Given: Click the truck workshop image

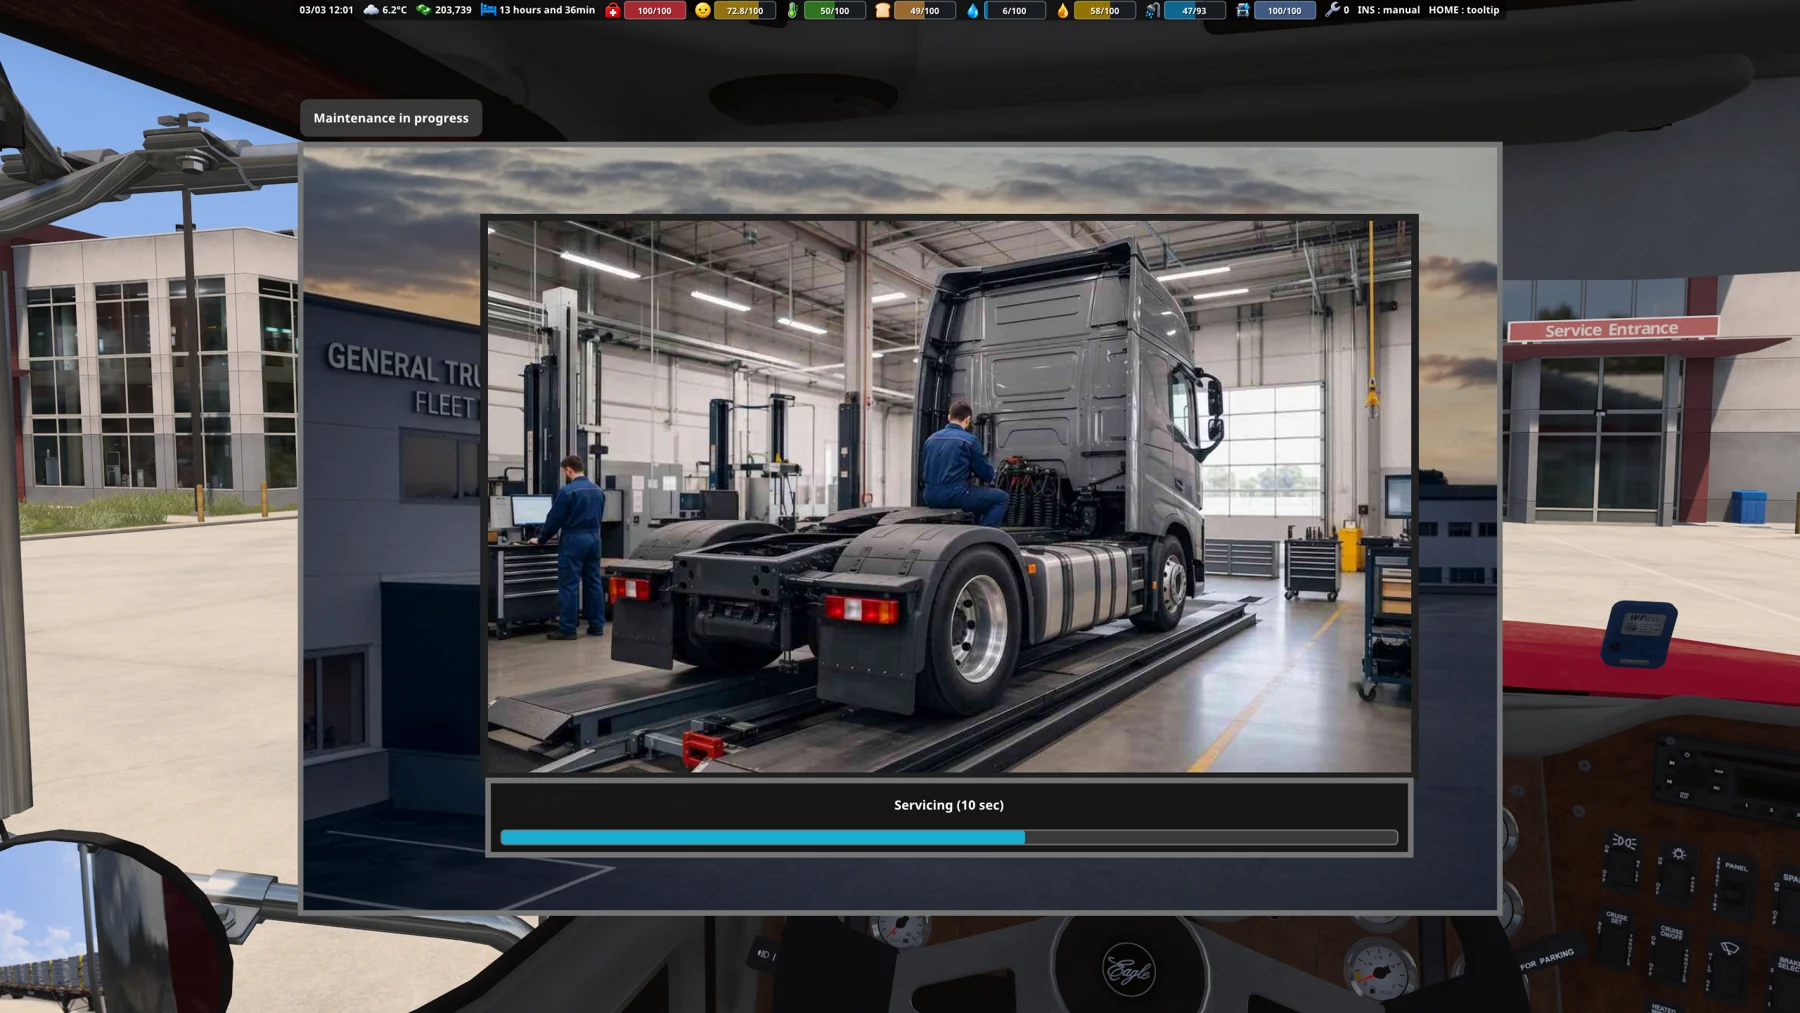Looking at the screenshot, I should [949, 496].
